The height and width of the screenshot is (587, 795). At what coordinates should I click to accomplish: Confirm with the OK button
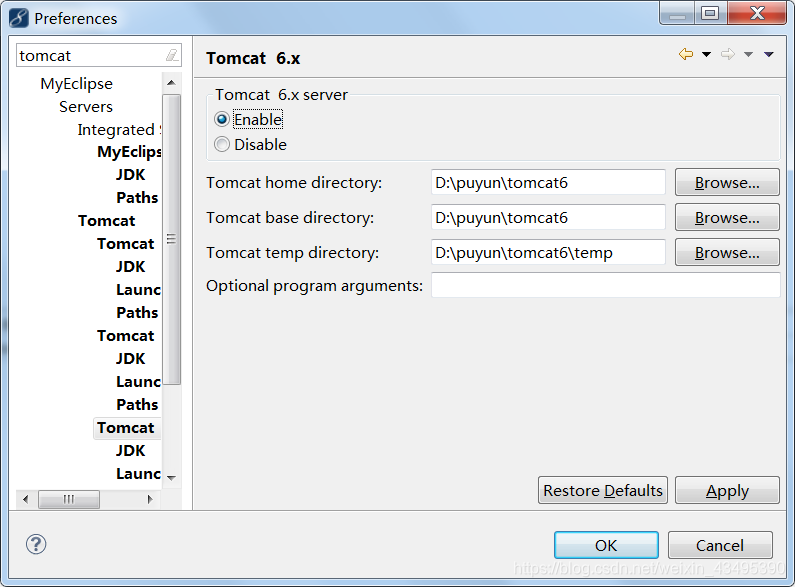tap(606, 545)
